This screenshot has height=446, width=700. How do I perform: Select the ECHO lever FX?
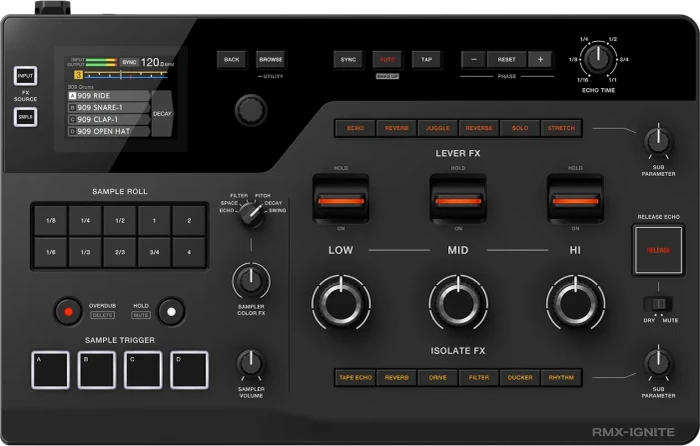pyautogui.click(x=355, y=128)
